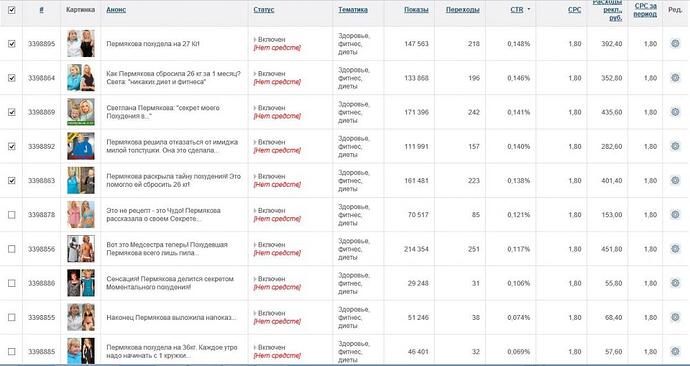
Task: Sort by Тематика column header
Action: (352, 10)
